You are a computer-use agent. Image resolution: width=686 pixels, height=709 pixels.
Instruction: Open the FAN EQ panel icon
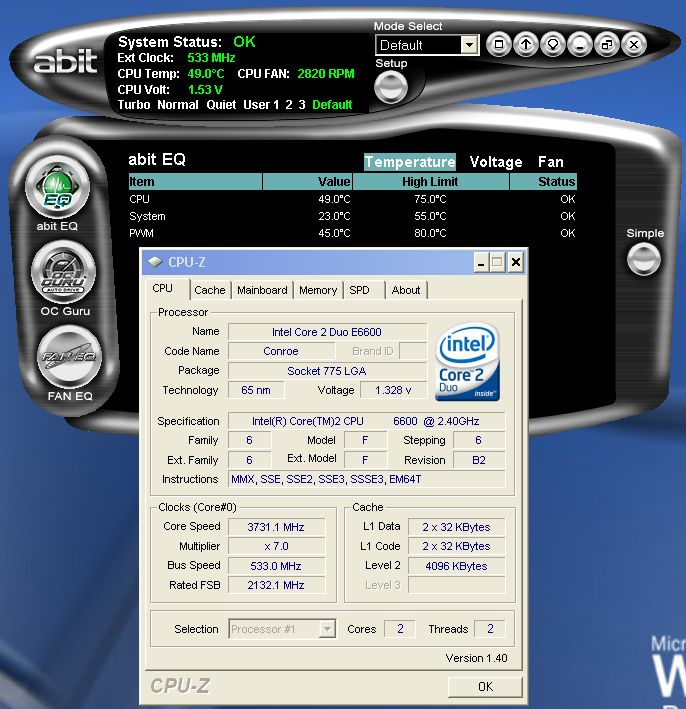[69, 357]
